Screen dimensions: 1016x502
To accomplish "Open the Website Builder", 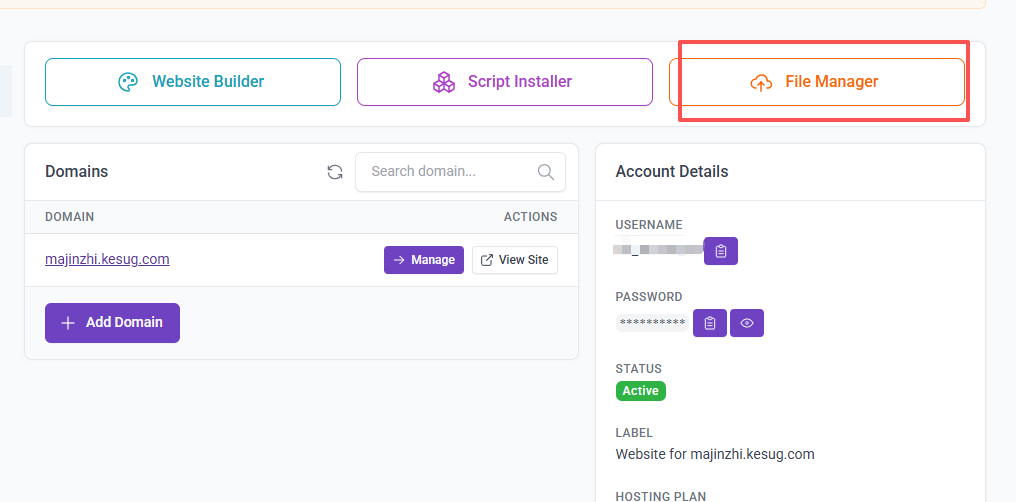I will pyautogui.click(x=193, y=82).
